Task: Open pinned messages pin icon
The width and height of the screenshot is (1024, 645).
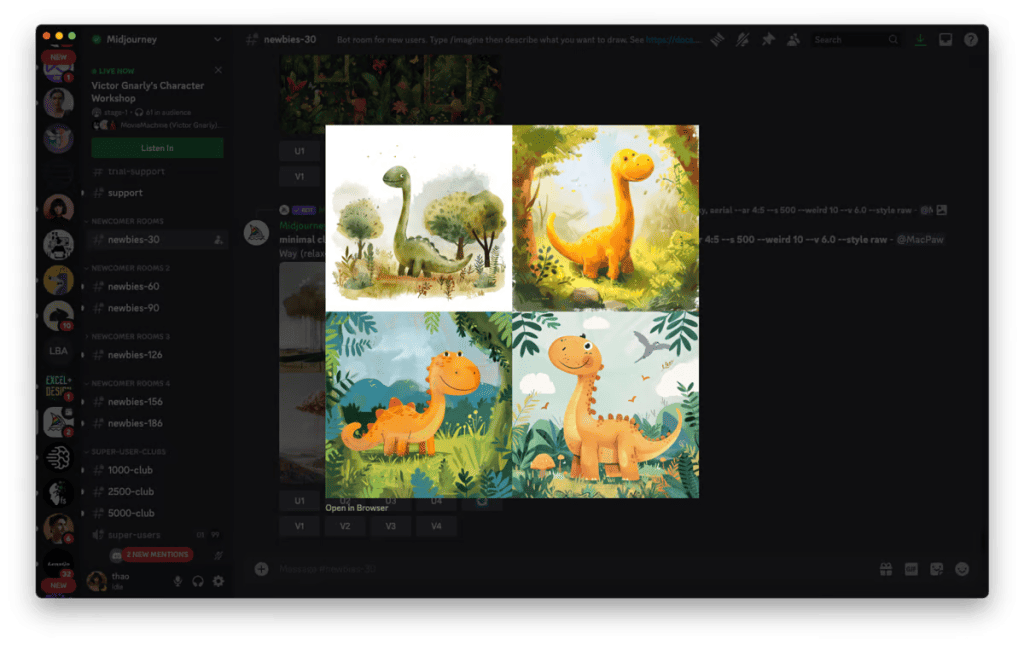Action: point(768,40)
